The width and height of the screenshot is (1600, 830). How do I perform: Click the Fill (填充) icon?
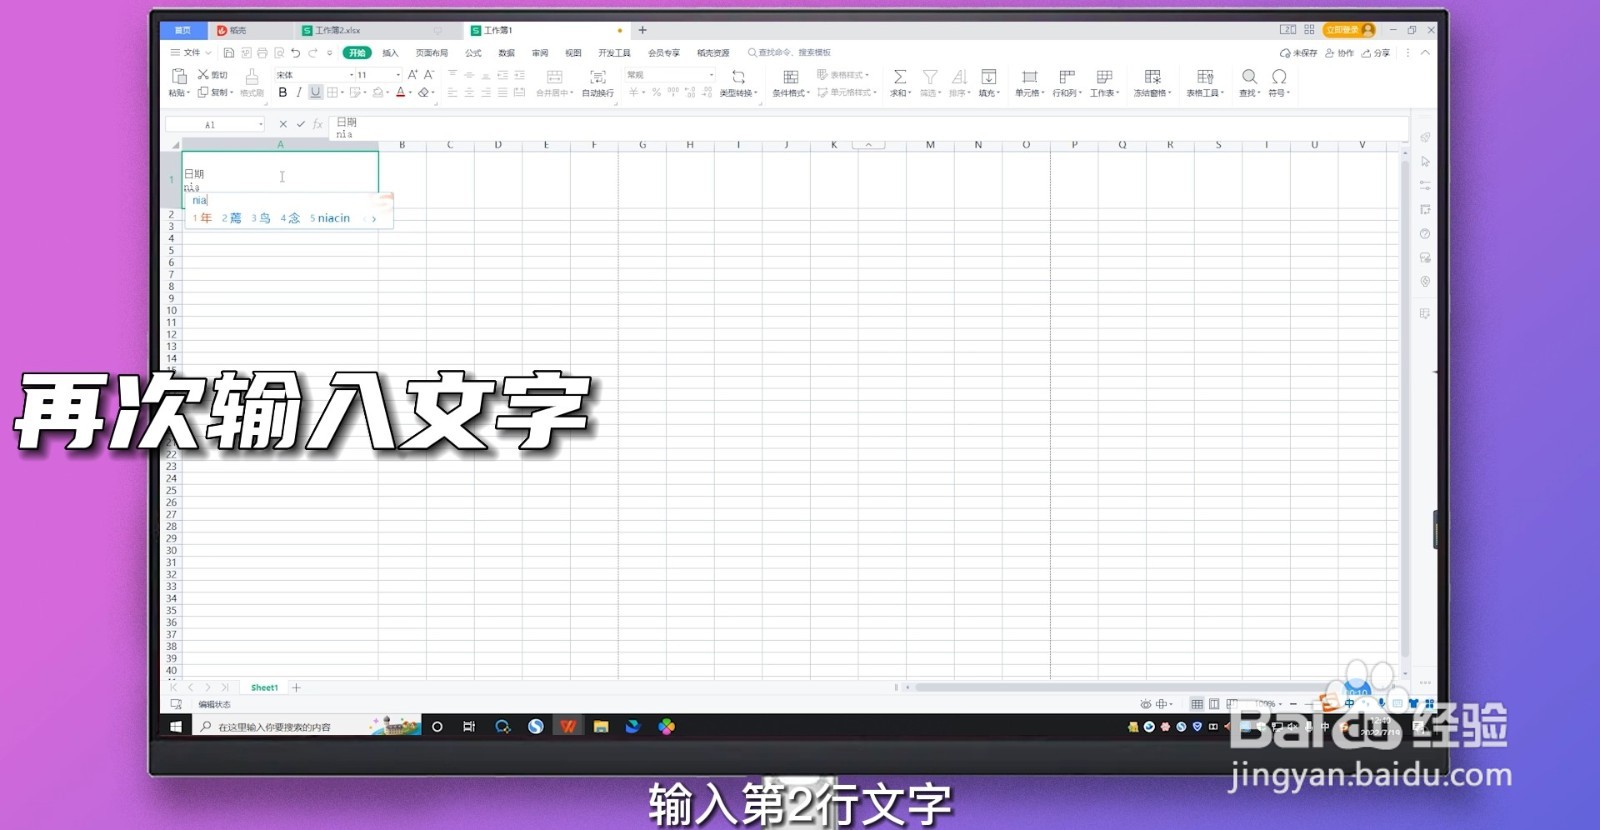click(988, 77)
